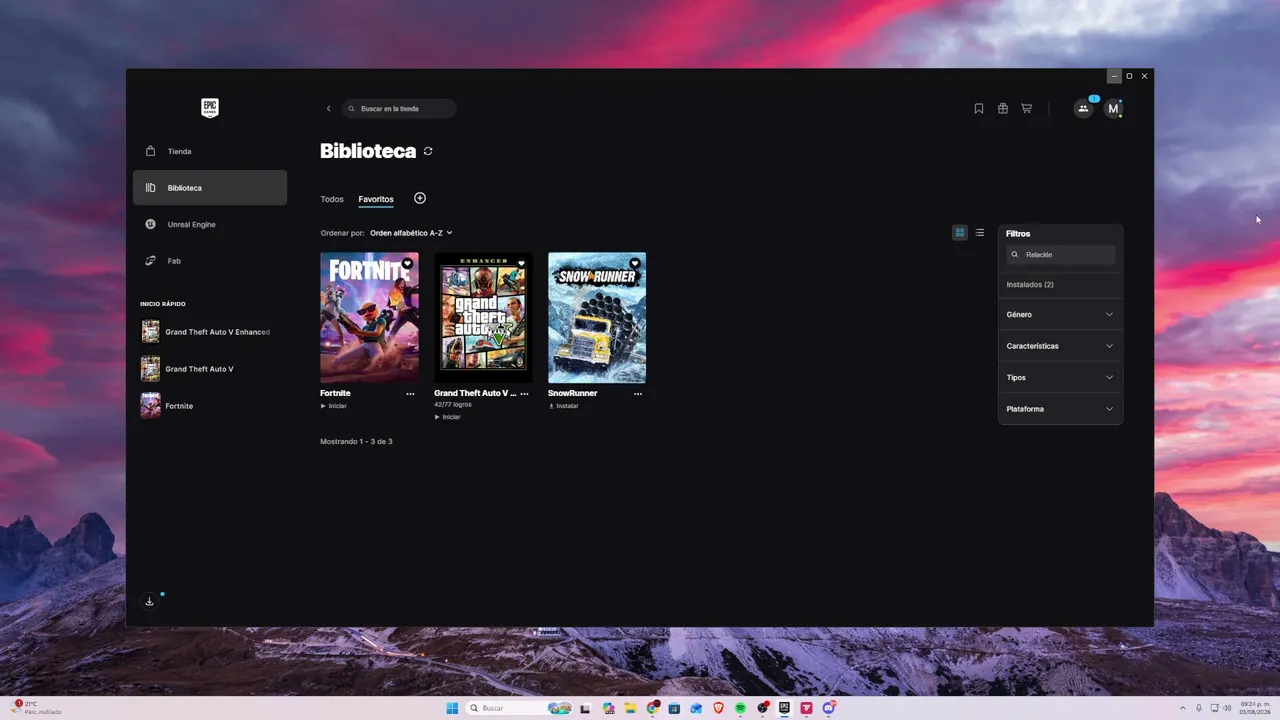Click the Epic Games logo
1280x720 pixels.
tap(210, 108)
